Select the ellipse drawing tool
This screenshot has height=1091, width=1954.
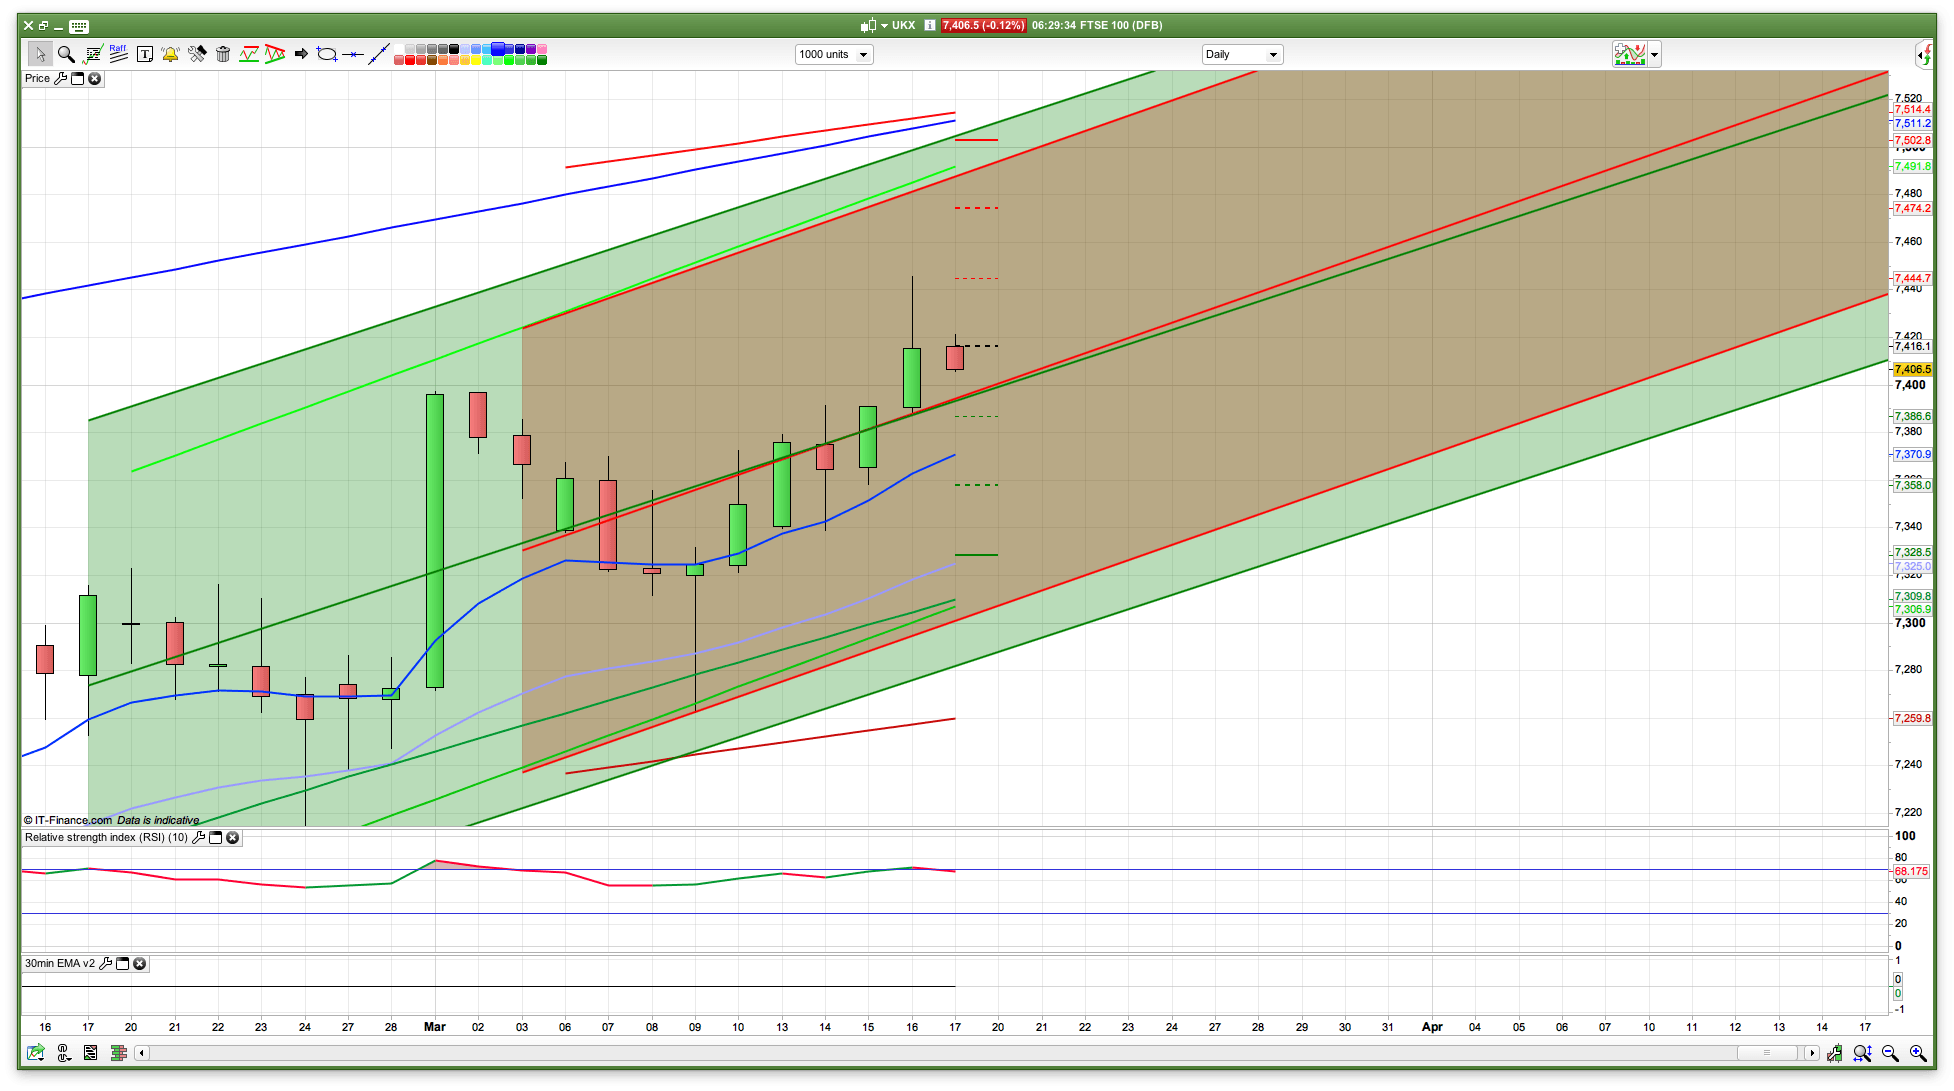(326, 54)
